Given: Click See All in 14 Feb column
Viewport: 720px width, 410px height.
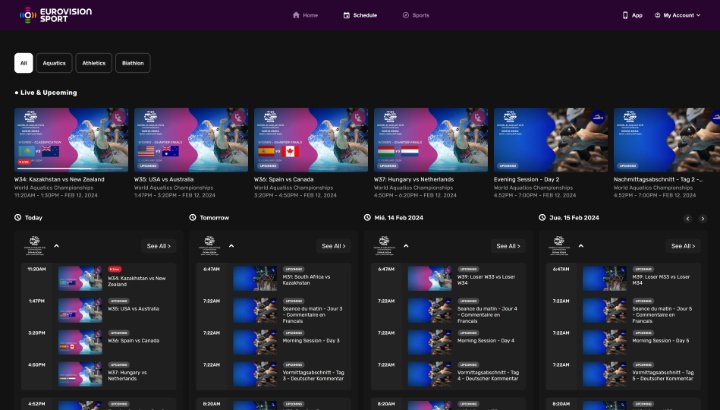Looking at the screenshot, I should pyautogui.click(x=508, y=246).
